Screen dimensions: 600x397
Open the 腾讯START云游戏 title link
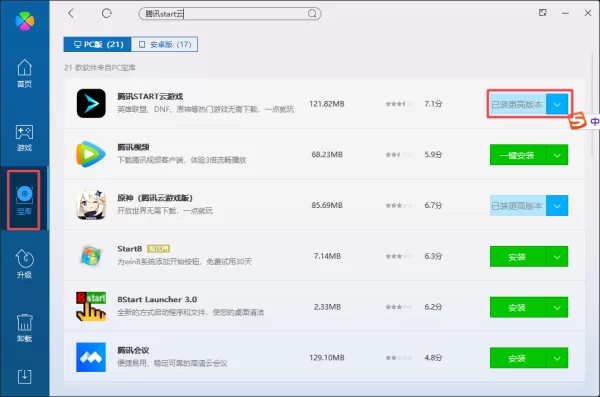(x=150, y=96)
